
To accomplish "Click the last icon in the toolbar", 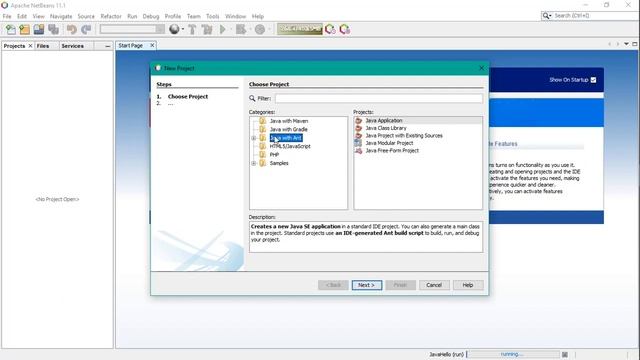I will click(345, 29).
